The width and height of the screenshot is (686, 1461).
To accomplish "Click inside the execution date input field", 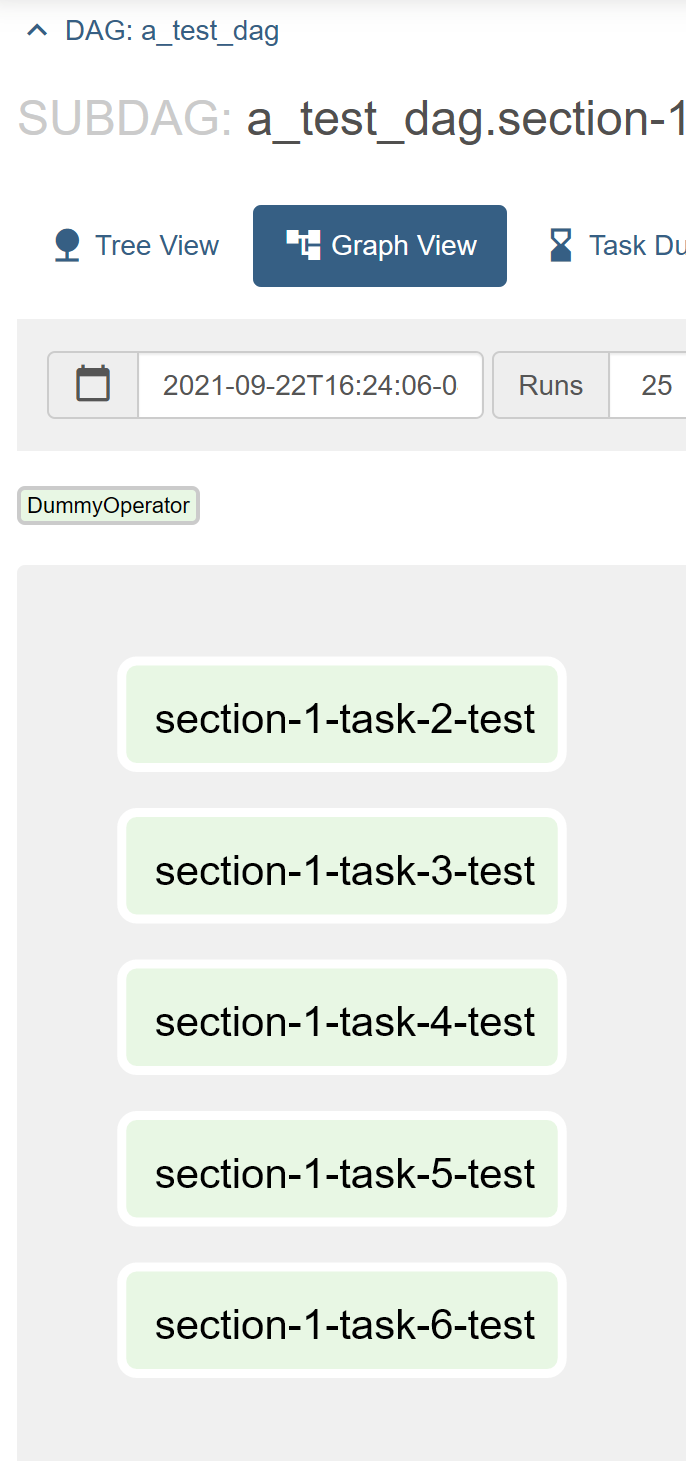I will tap(310, 385).
